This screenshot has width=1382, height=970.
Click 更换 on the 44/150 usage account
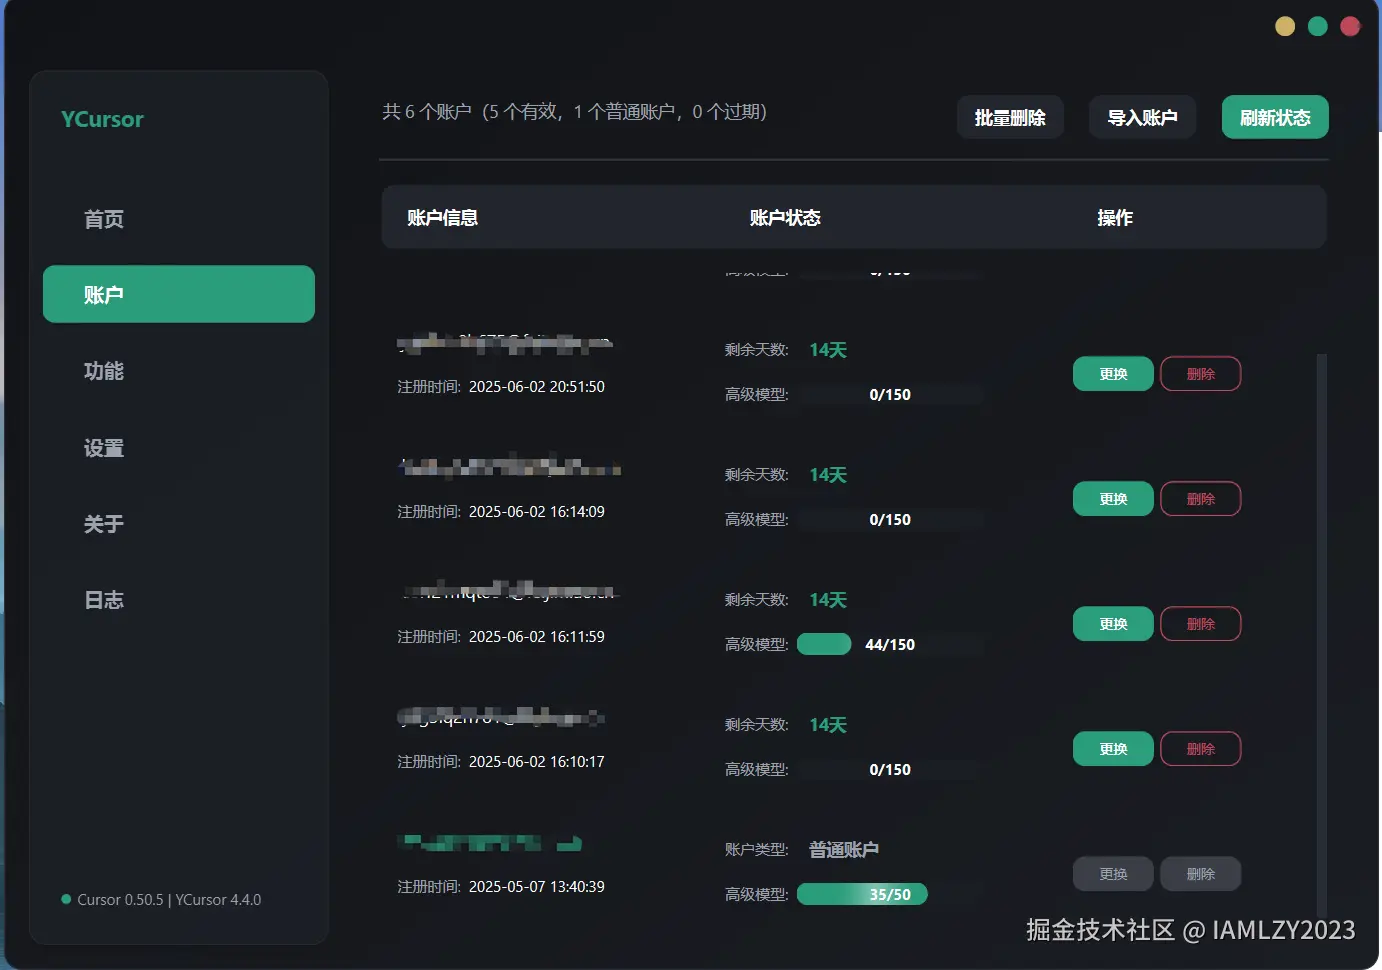(1112, 623)
